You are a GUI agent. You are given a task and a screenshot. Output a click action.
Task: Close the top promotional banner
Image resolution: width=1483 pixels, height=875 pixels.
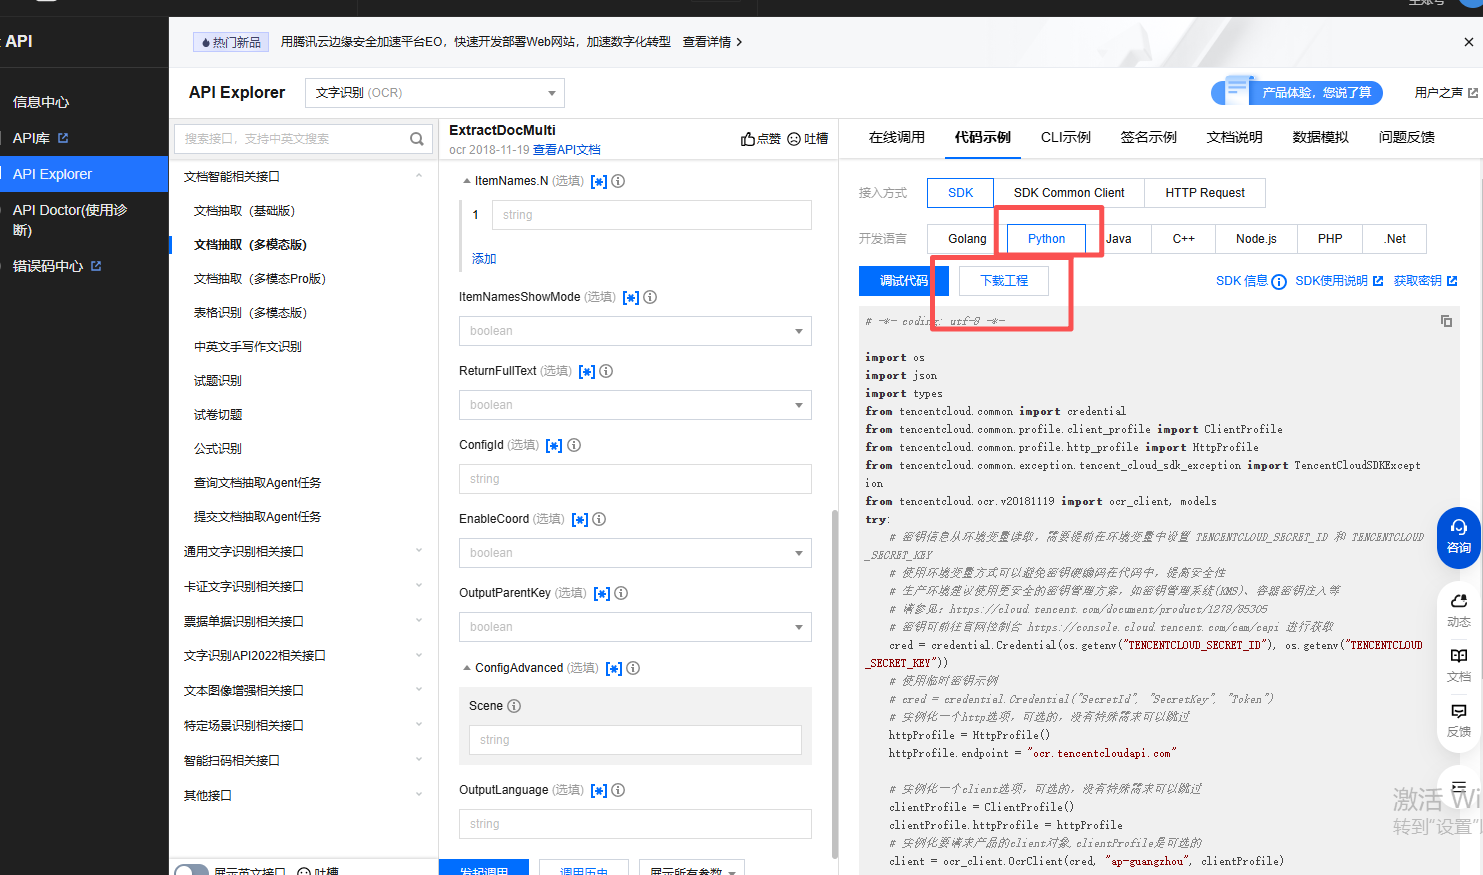[x=1468, y=42]
